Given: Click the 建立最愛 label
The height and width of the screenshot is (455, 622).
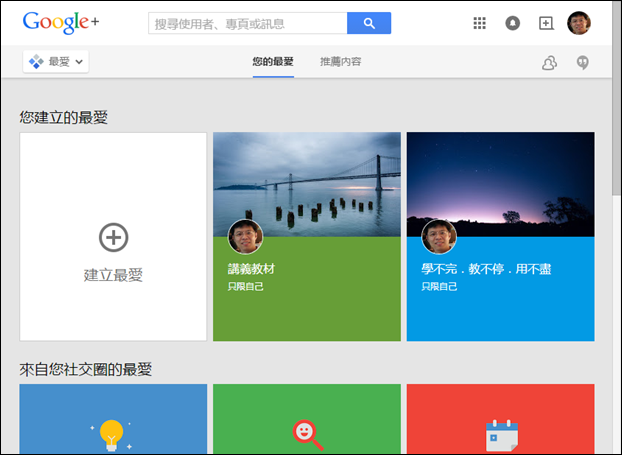Looking at the screenshot, I should [113, 275].
